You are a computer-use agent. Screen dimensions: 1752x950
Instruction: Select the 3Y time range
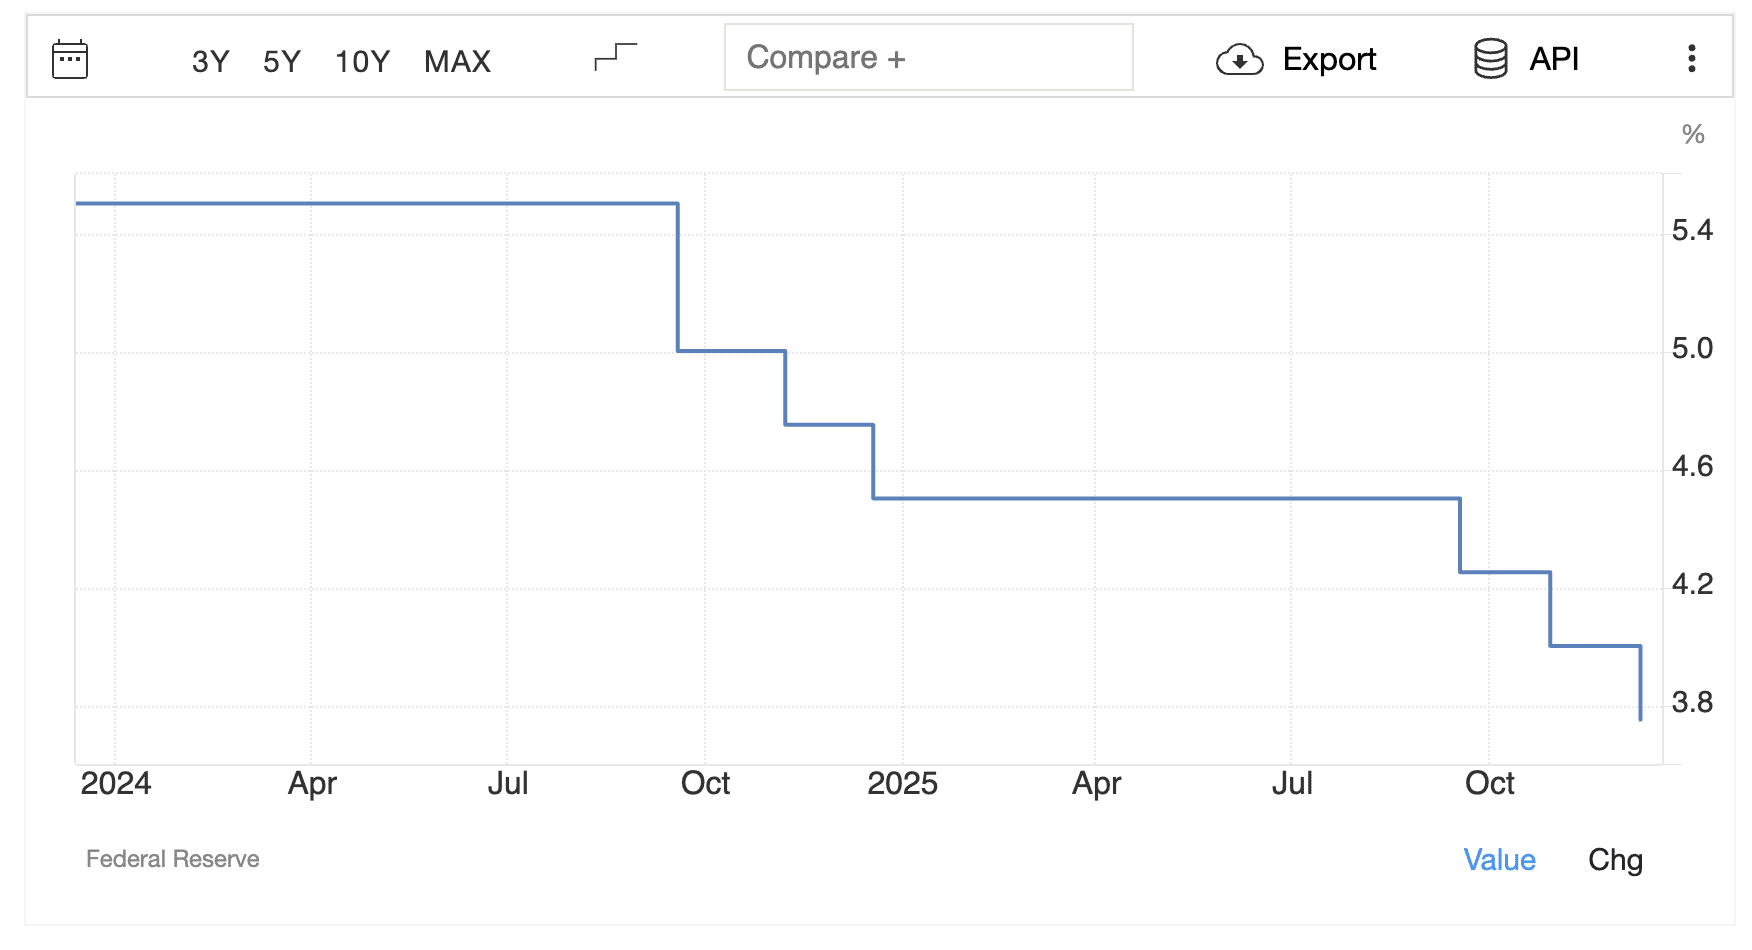click(x=210, y=61)
